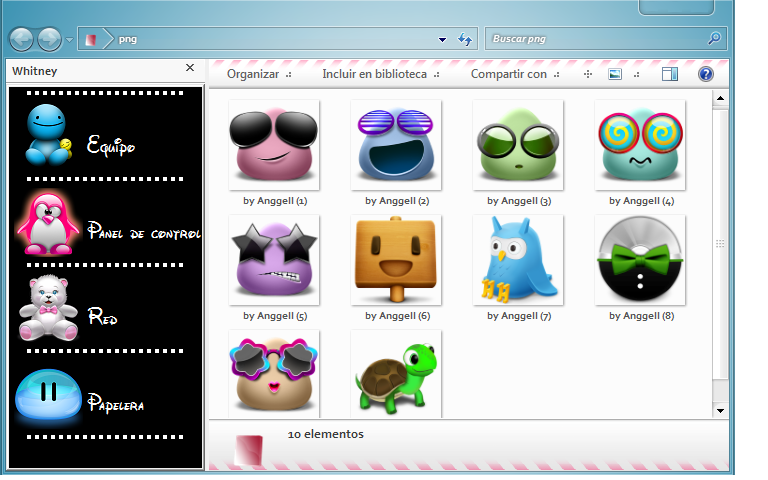Image resolution: width=768 pixels, height=480 pixels.
Task: Select teal blob with spiral glasses thumbnail
Action: tap(640, 145)
